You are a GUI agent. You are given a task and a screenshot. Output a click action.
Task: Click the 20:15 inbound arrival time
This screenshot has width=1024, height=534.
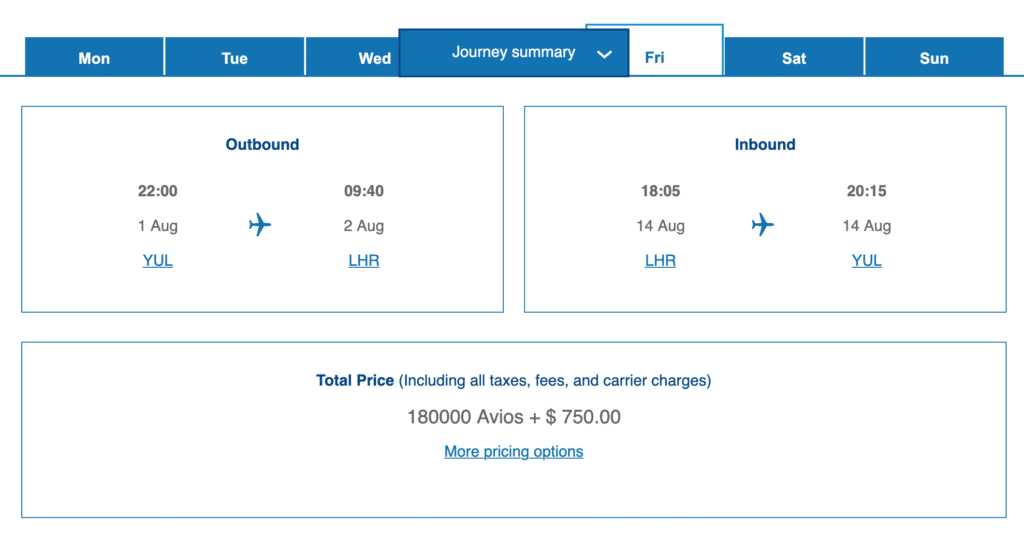pos(866,191)
